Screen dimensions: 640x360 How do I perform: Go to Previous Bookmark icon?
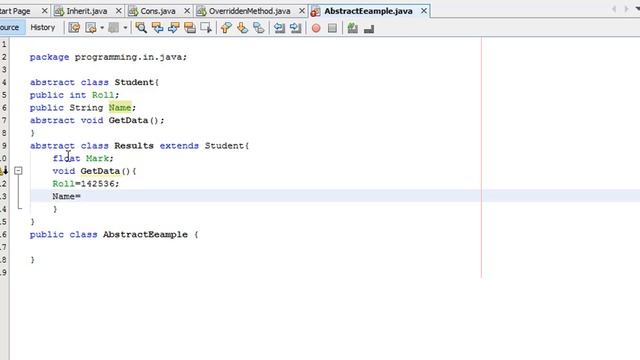coord(226,28)
